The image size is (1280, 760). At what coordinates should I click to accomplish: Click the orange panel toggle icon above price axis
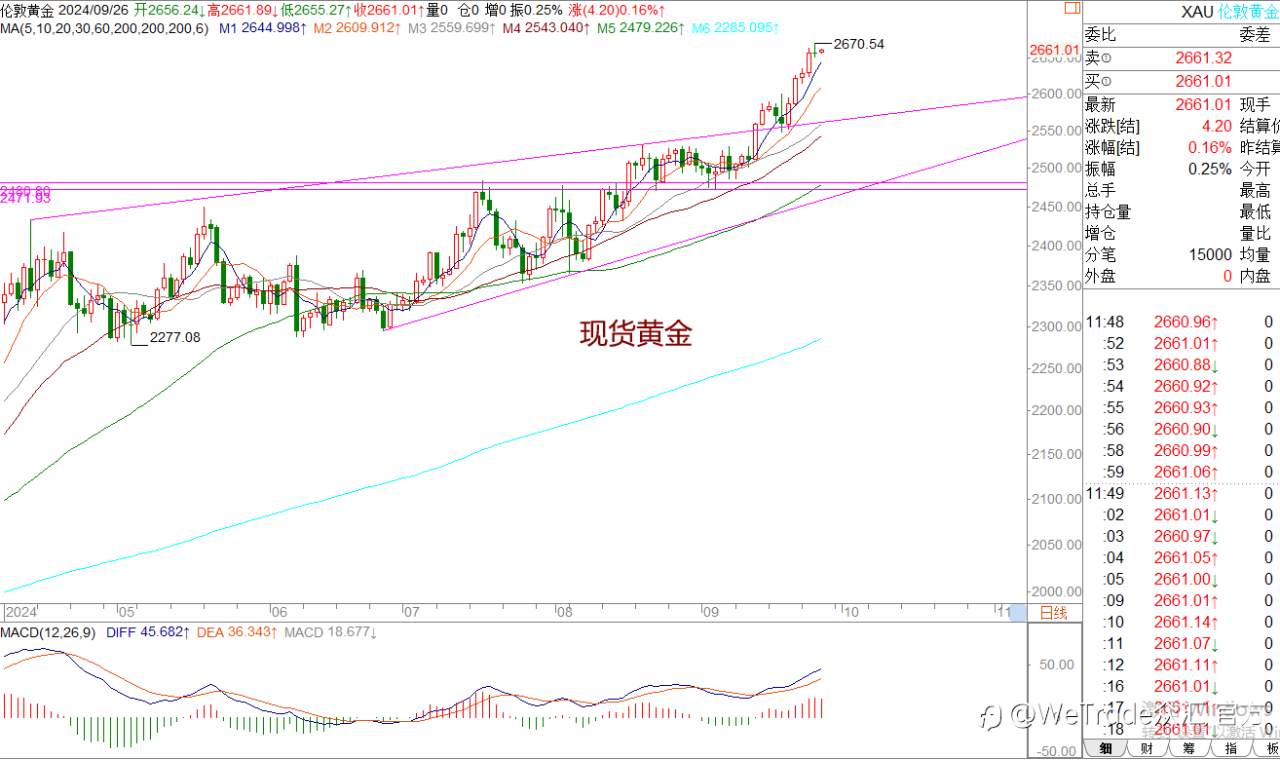click(1071, 10)
